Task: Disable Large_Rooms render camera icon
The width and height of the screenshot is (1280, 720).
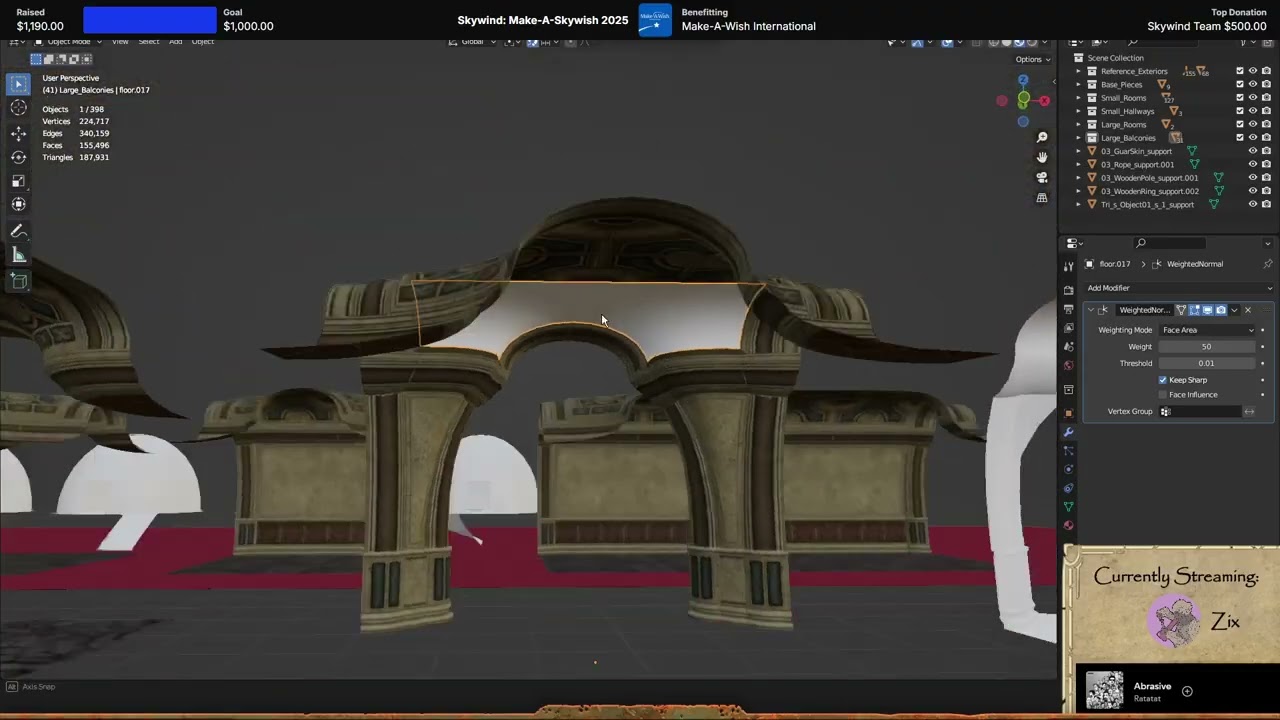Action: [1266, 124]
